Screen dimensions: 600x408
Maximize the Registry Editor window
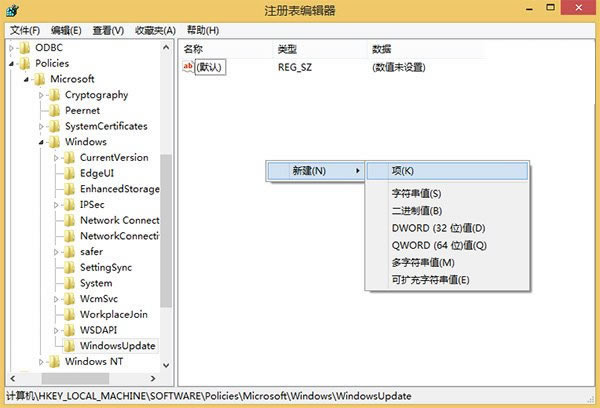[550, 7]
